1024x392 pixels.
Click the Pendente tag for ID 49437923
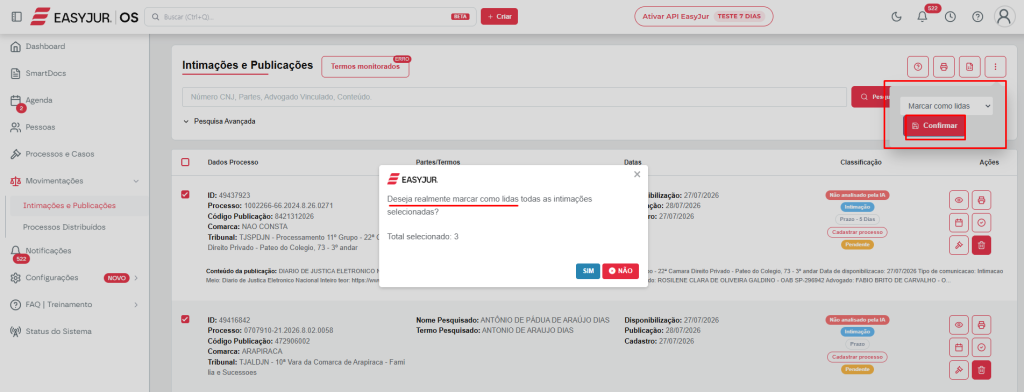(x=858, y=244)
